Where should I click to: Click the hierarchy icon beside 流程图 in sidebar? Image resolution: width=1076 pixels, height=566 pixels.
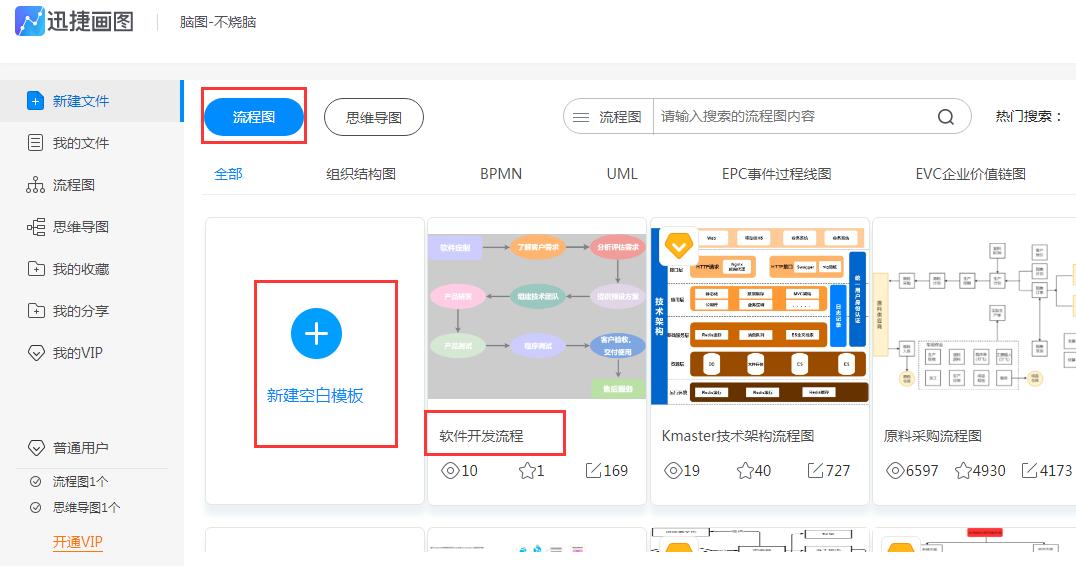tap(35, 185)
